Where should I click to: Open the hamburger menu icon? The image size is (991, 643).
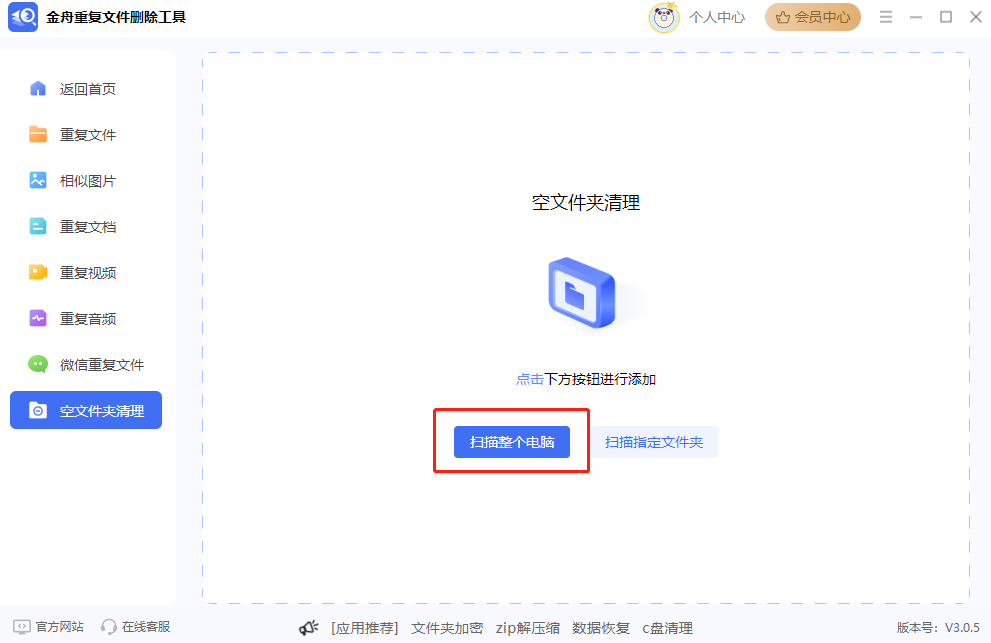click(x=886, y=17)
